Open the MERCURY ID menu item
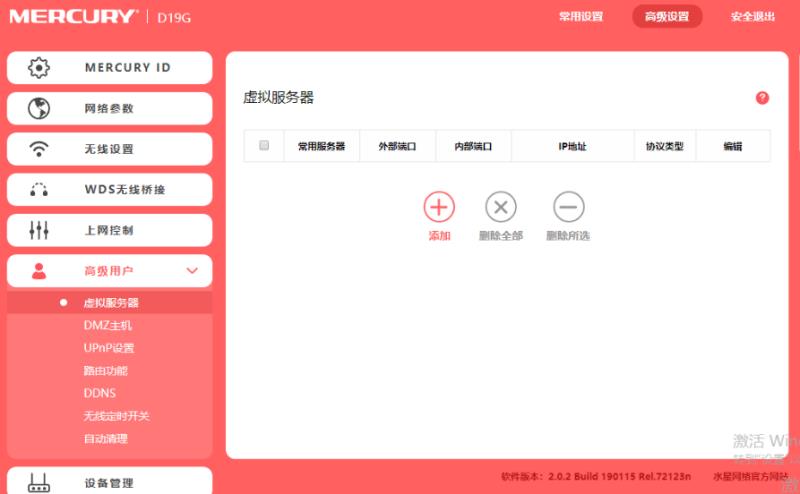 pyautogui.click(x=110, y=67)
